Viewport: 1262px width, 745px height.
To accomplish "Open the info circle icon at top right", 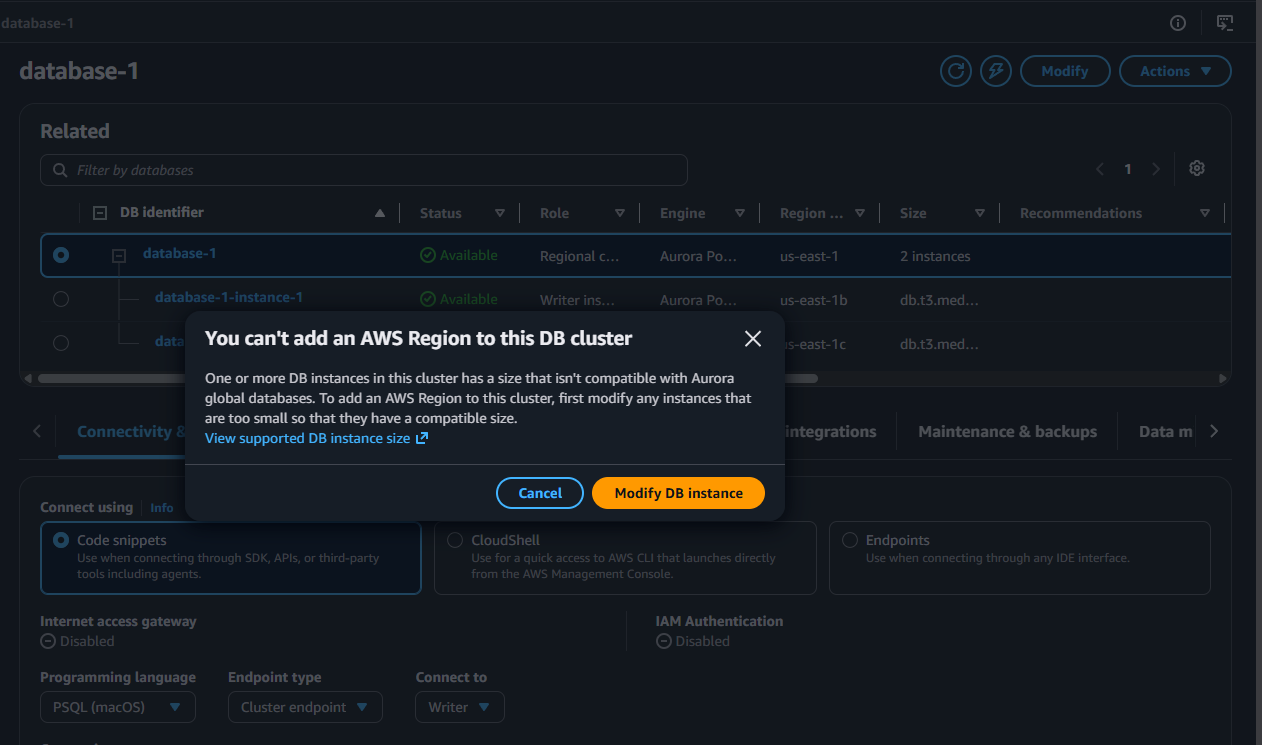I will (1178, 23).
